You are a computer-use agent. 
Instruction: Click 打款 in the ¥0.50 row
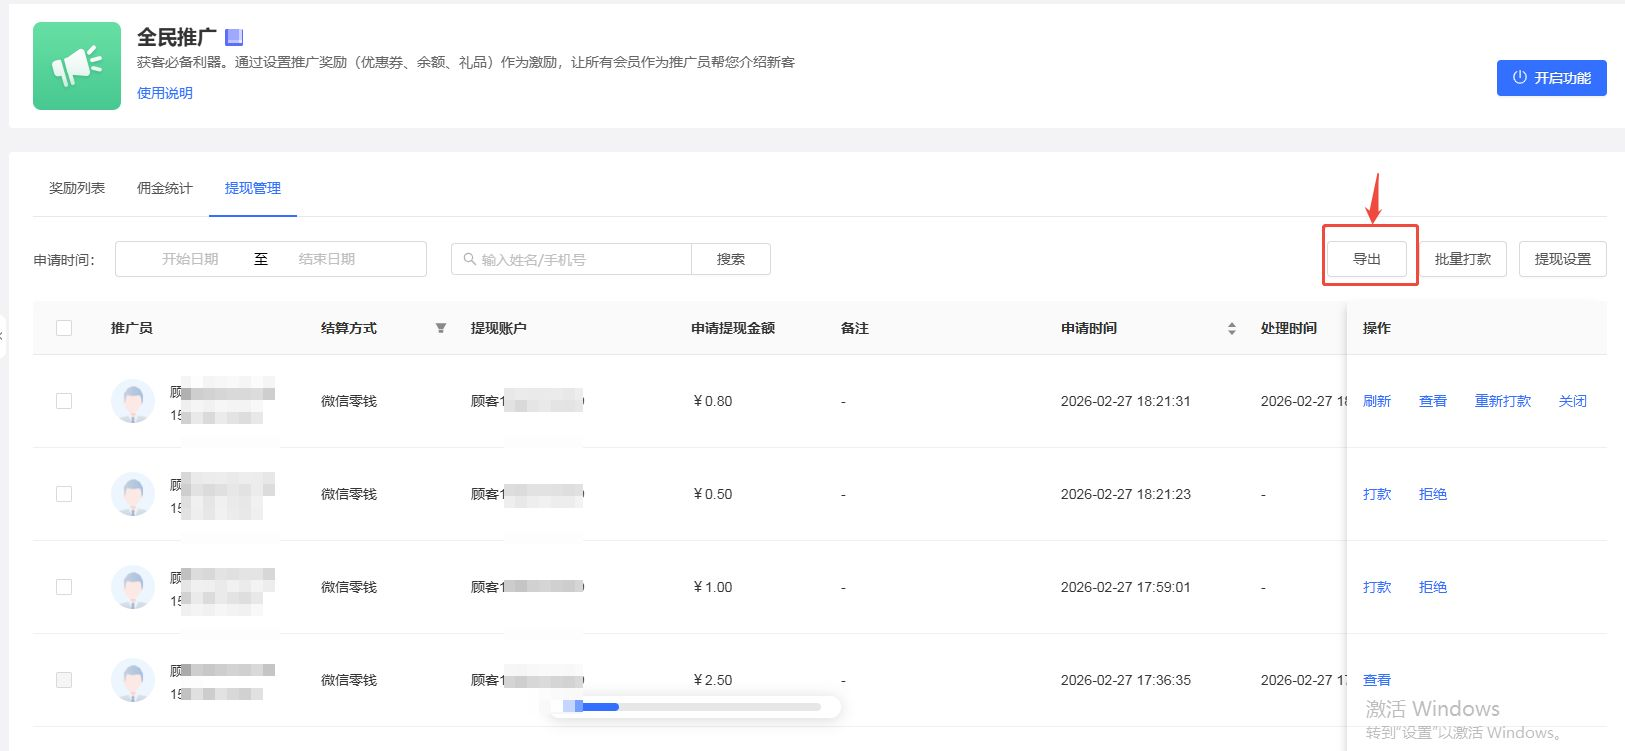[1377, 494]
